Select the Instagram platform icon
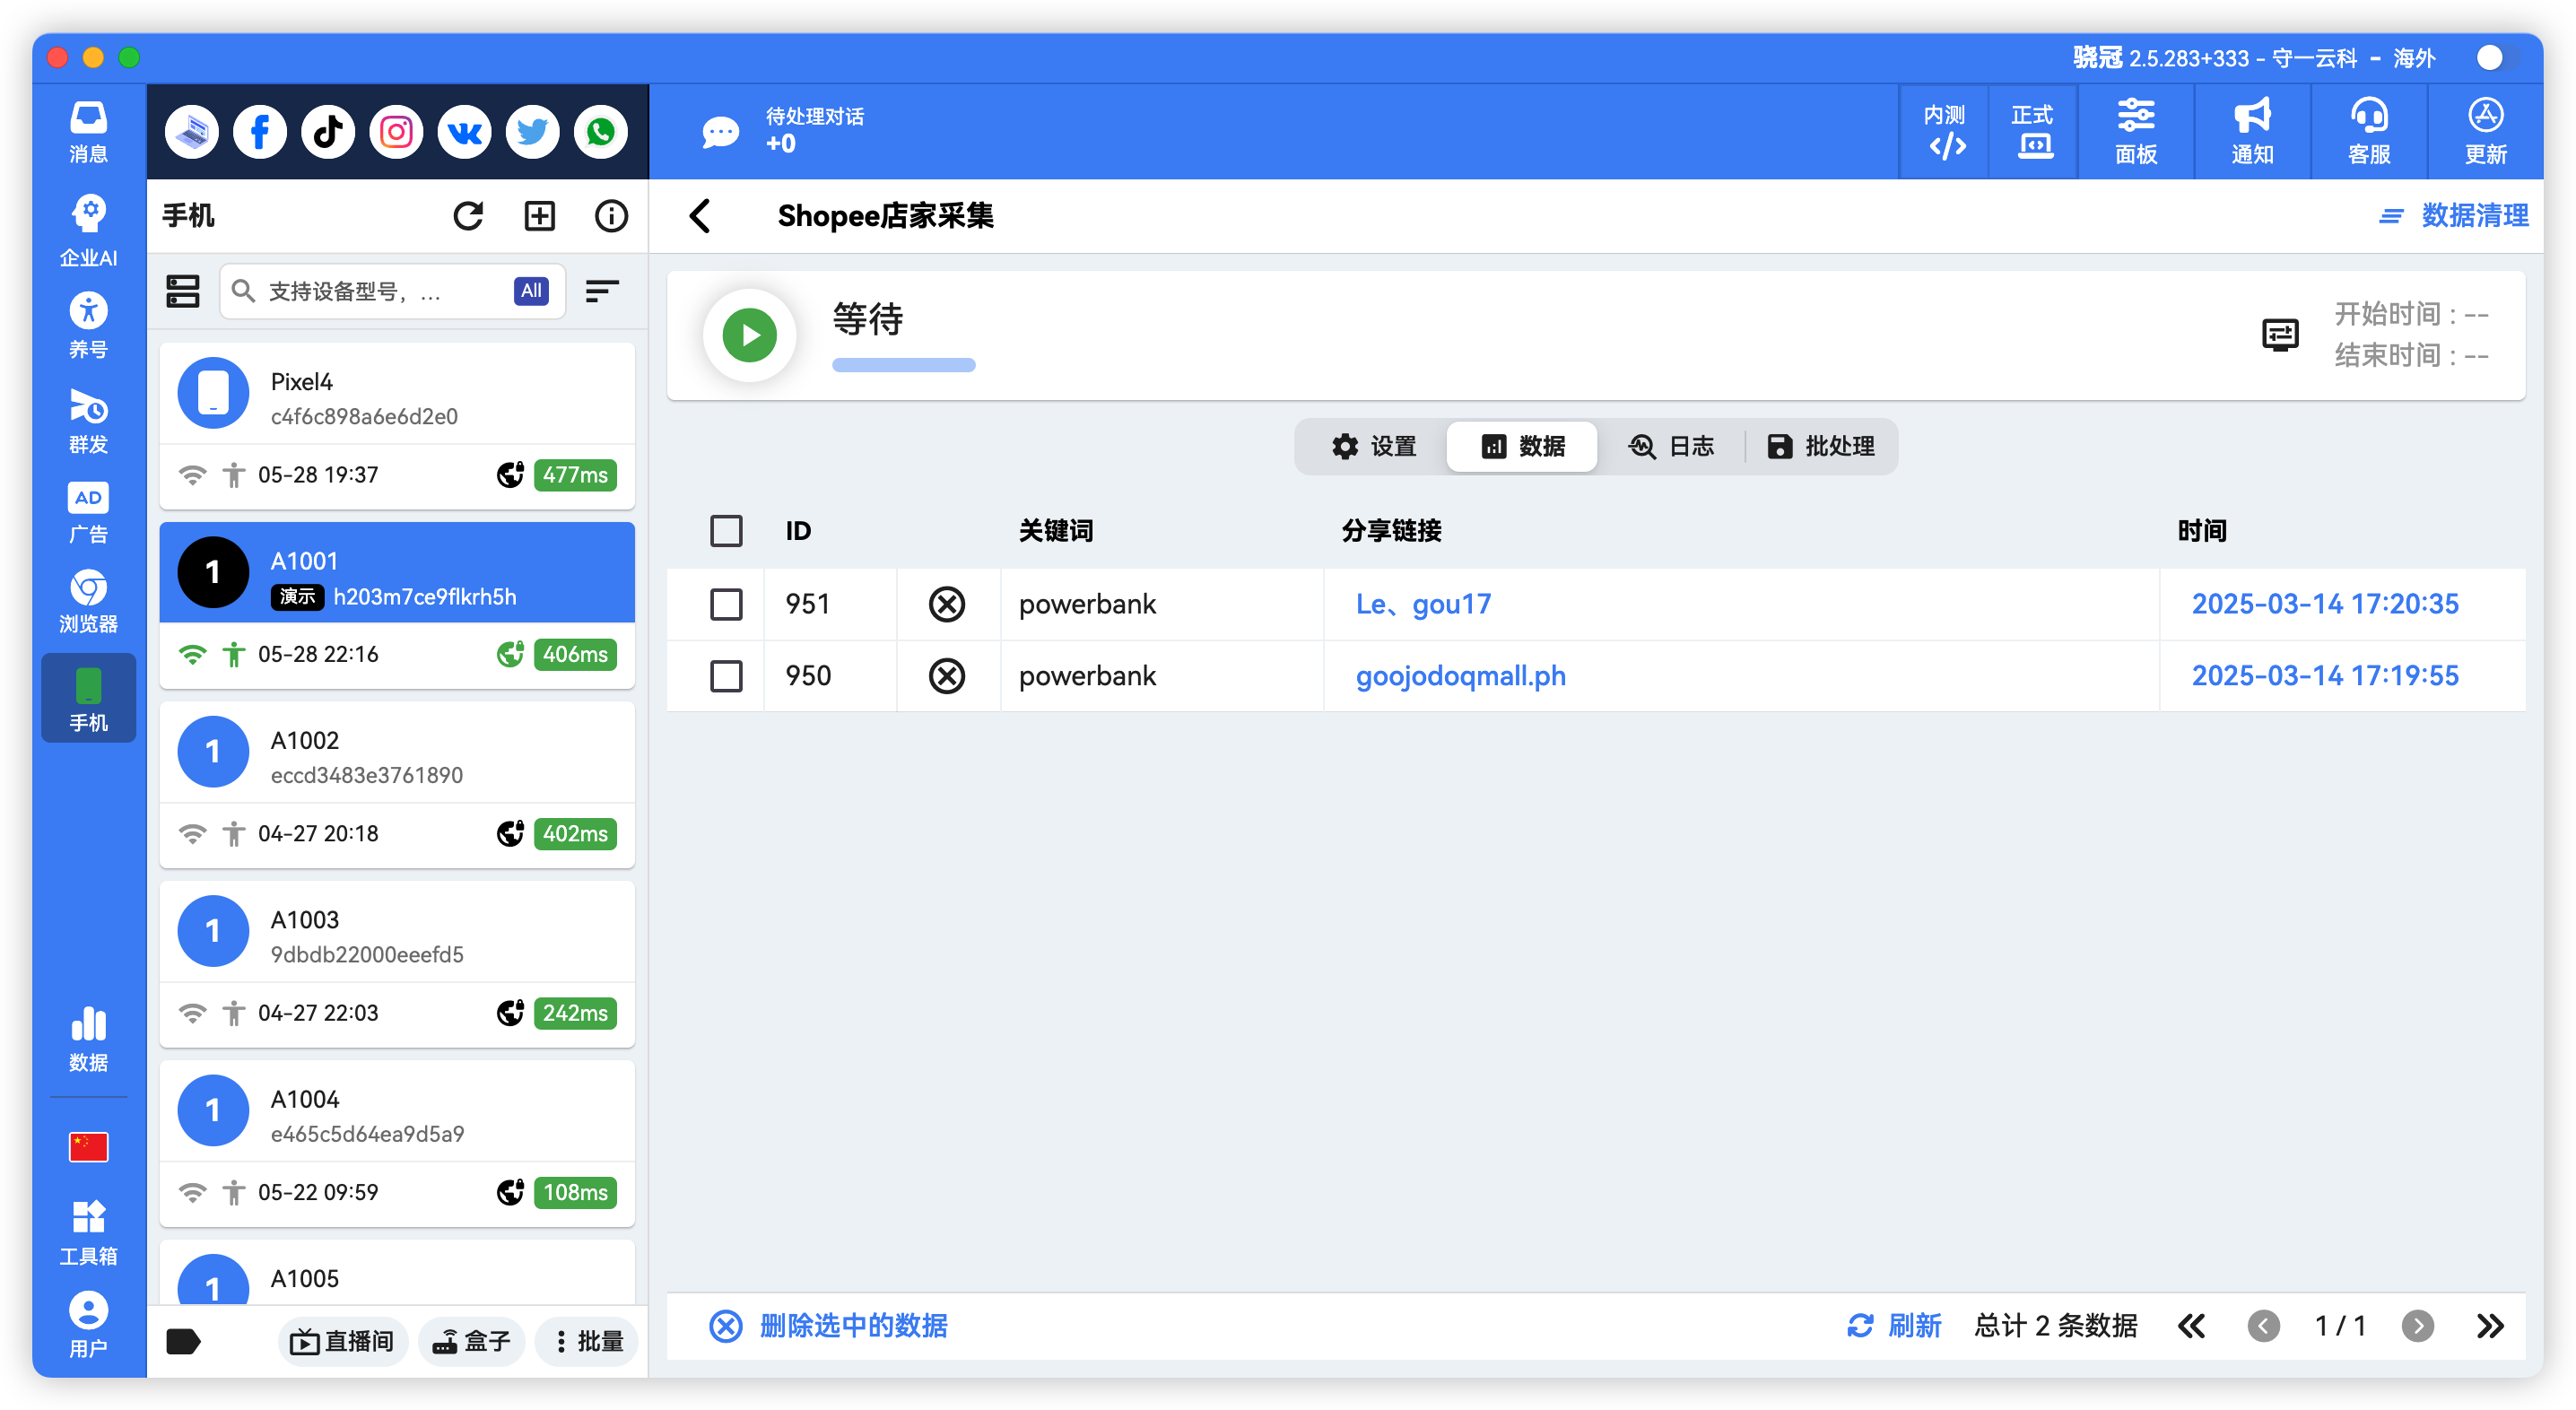The height and width of the screenshot is (1410, 2576). (396, 132)
